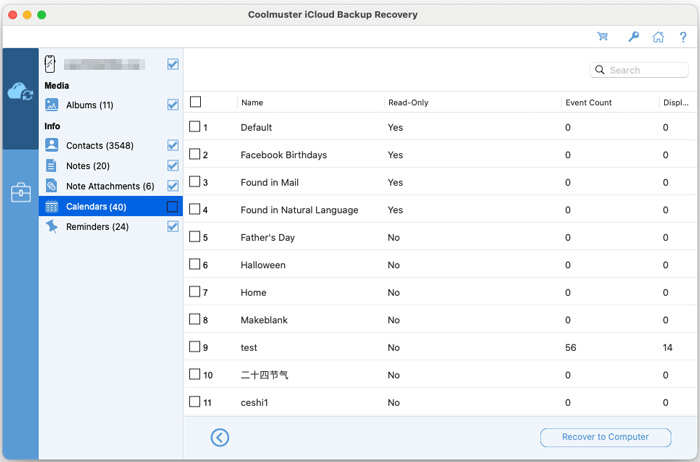700x462 pixels.
Task: Uncheck the Note Attachments checkbox
Action: click(x=173, y=186)
